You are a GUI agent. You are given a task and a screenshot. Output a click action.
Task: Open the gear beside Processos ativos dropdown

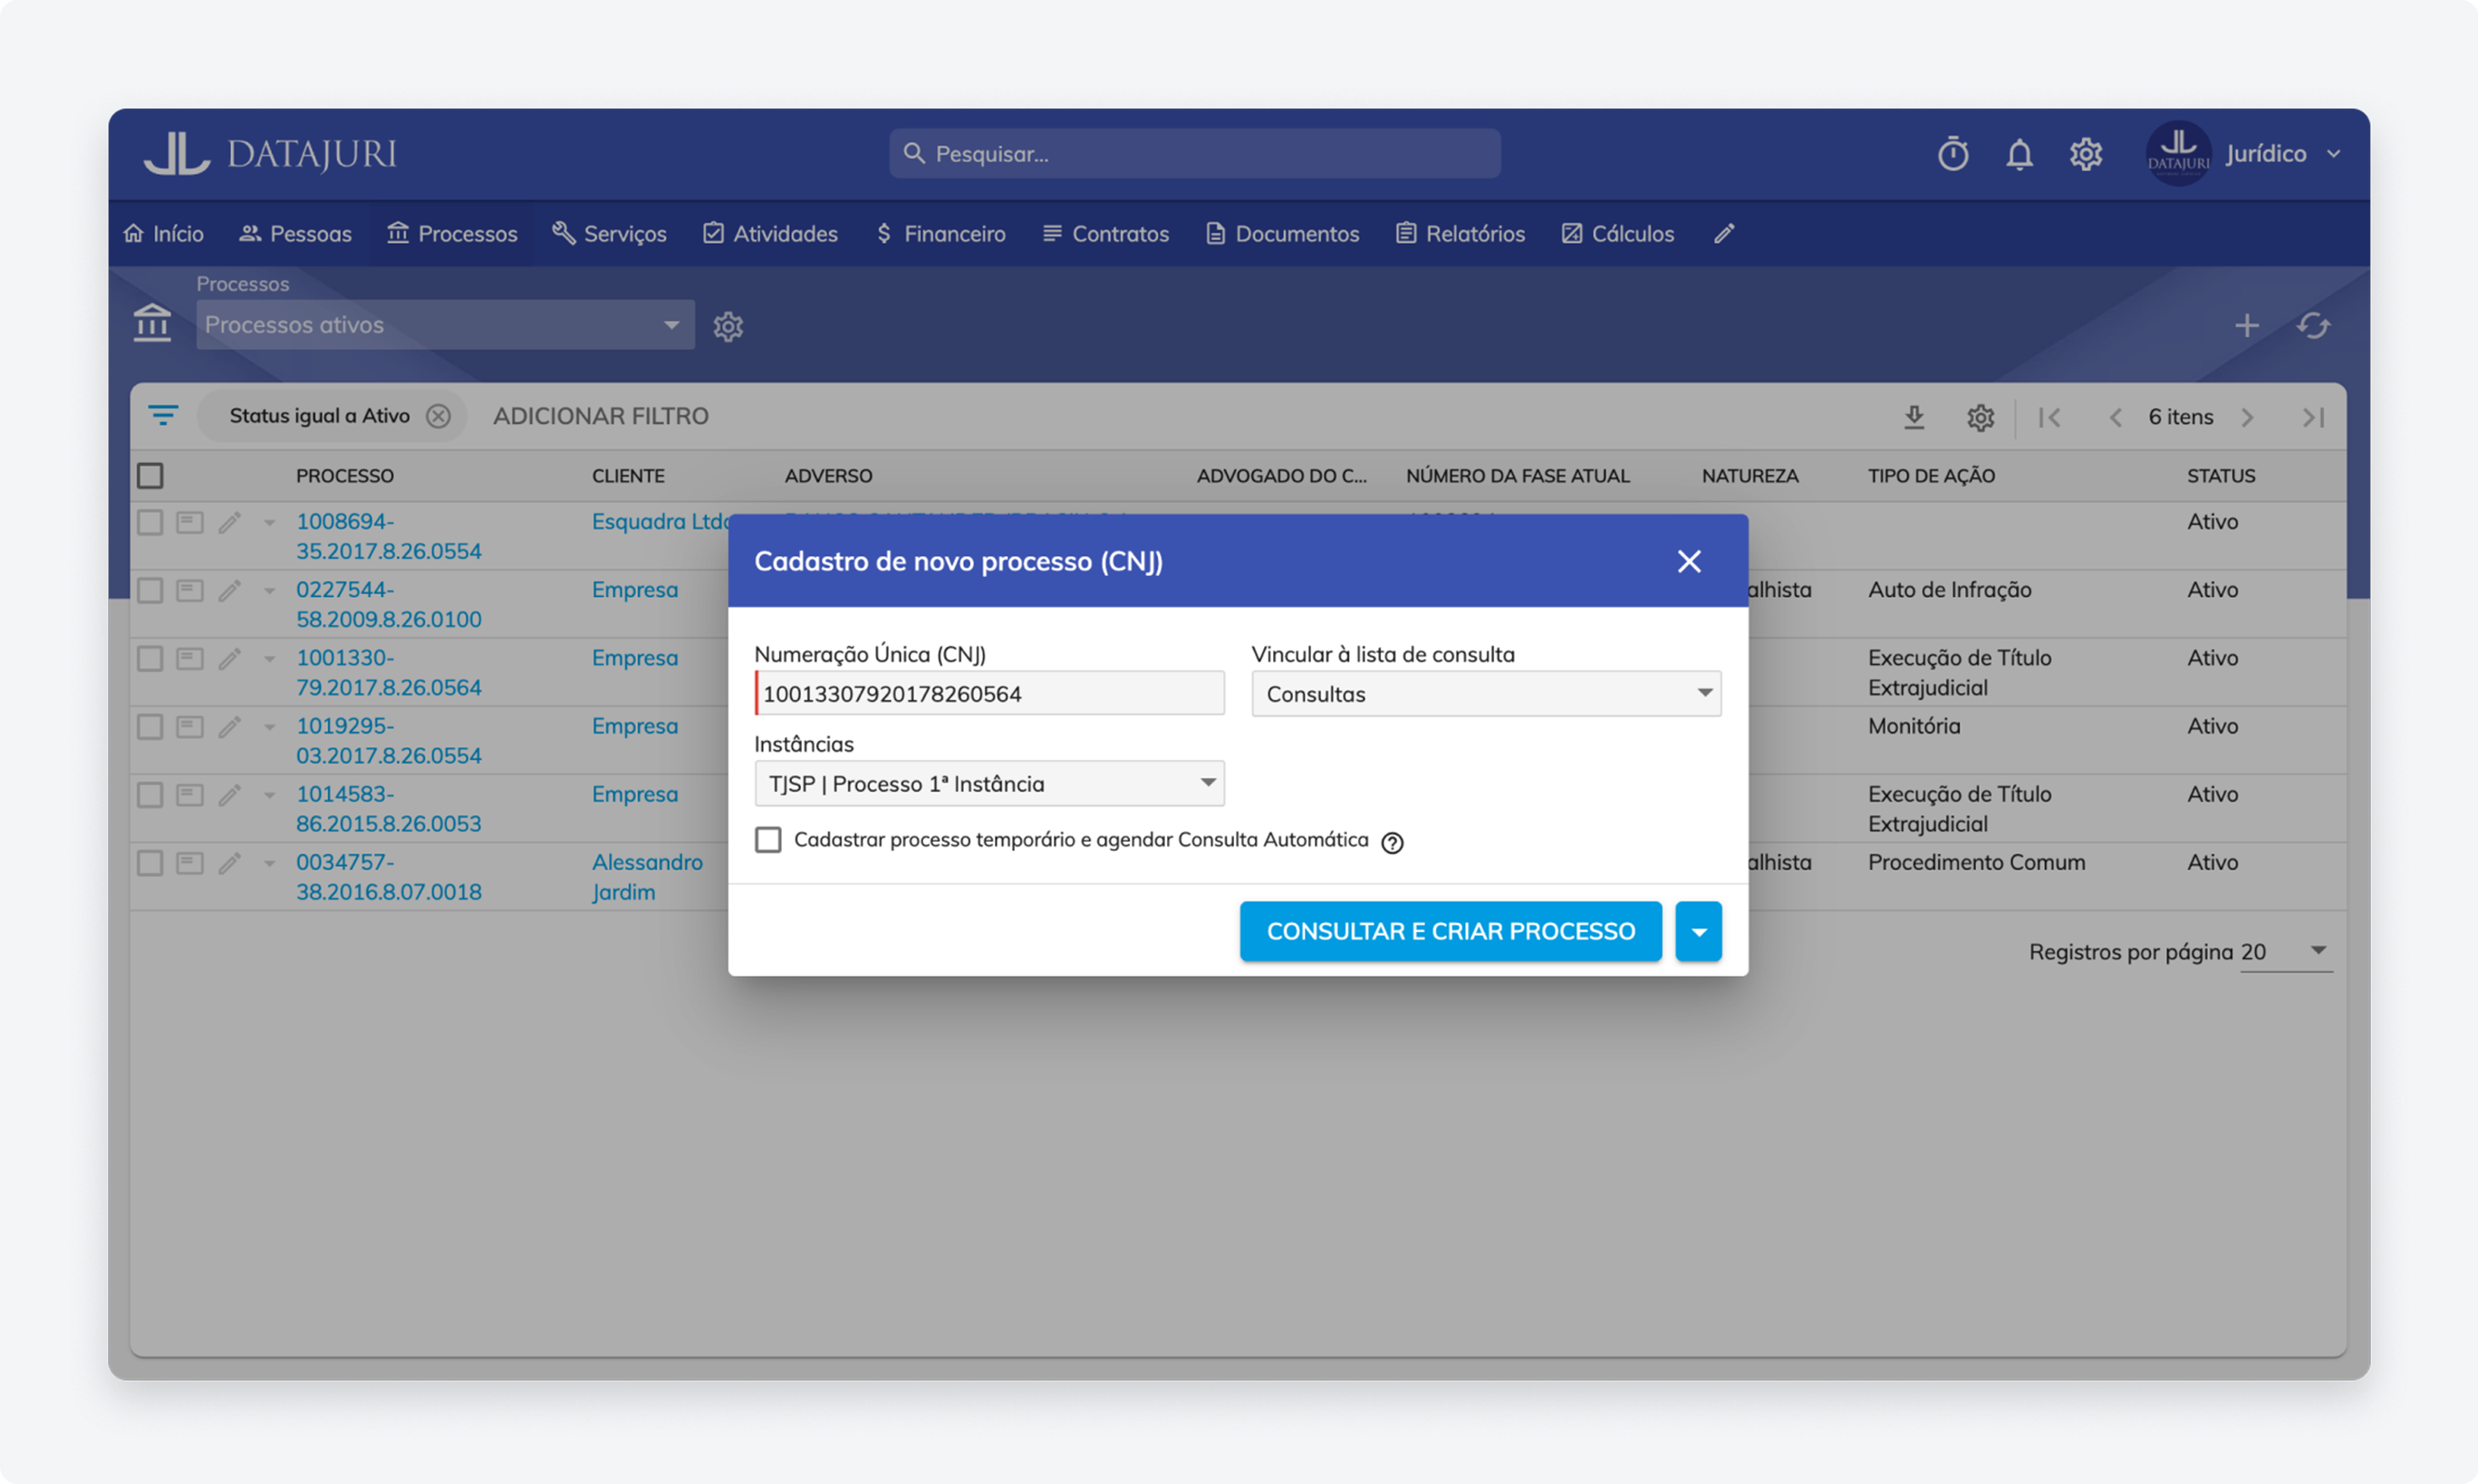tap(728, 326)
